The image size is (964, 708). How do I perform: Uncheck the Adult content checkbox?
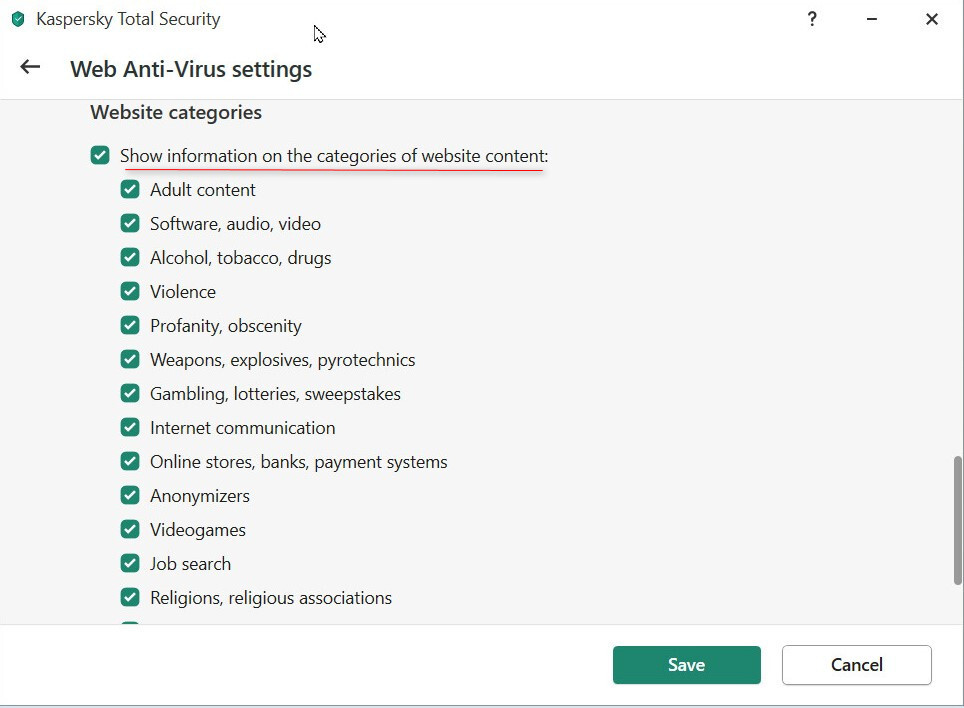point(130,190)
